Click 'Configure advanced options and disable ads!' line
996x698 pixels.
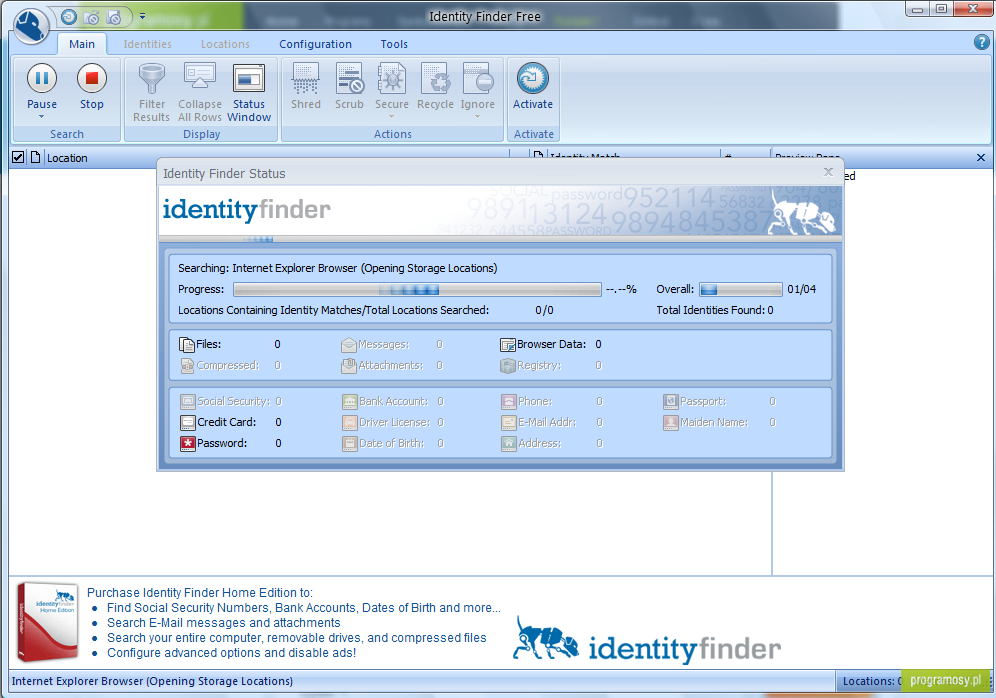coord(231,653)
